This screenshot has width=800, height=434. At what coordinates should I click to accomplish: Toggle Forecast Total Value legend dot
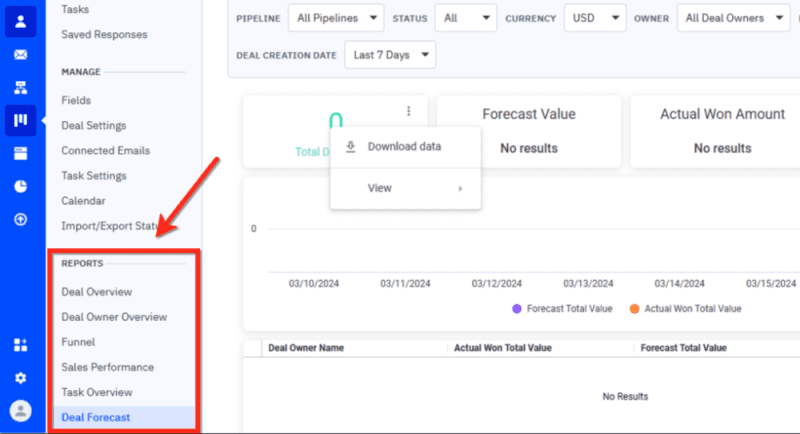point(516,309)
